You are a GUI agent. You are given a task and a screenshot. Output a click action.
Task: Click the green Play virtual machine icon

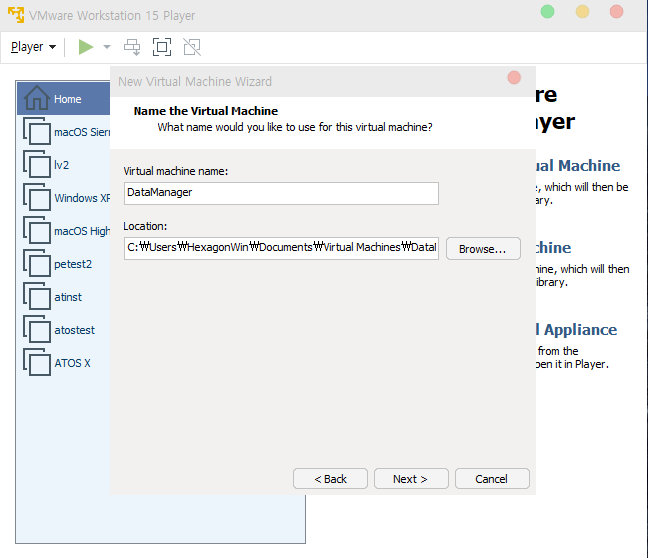click(x=86, y=47)
